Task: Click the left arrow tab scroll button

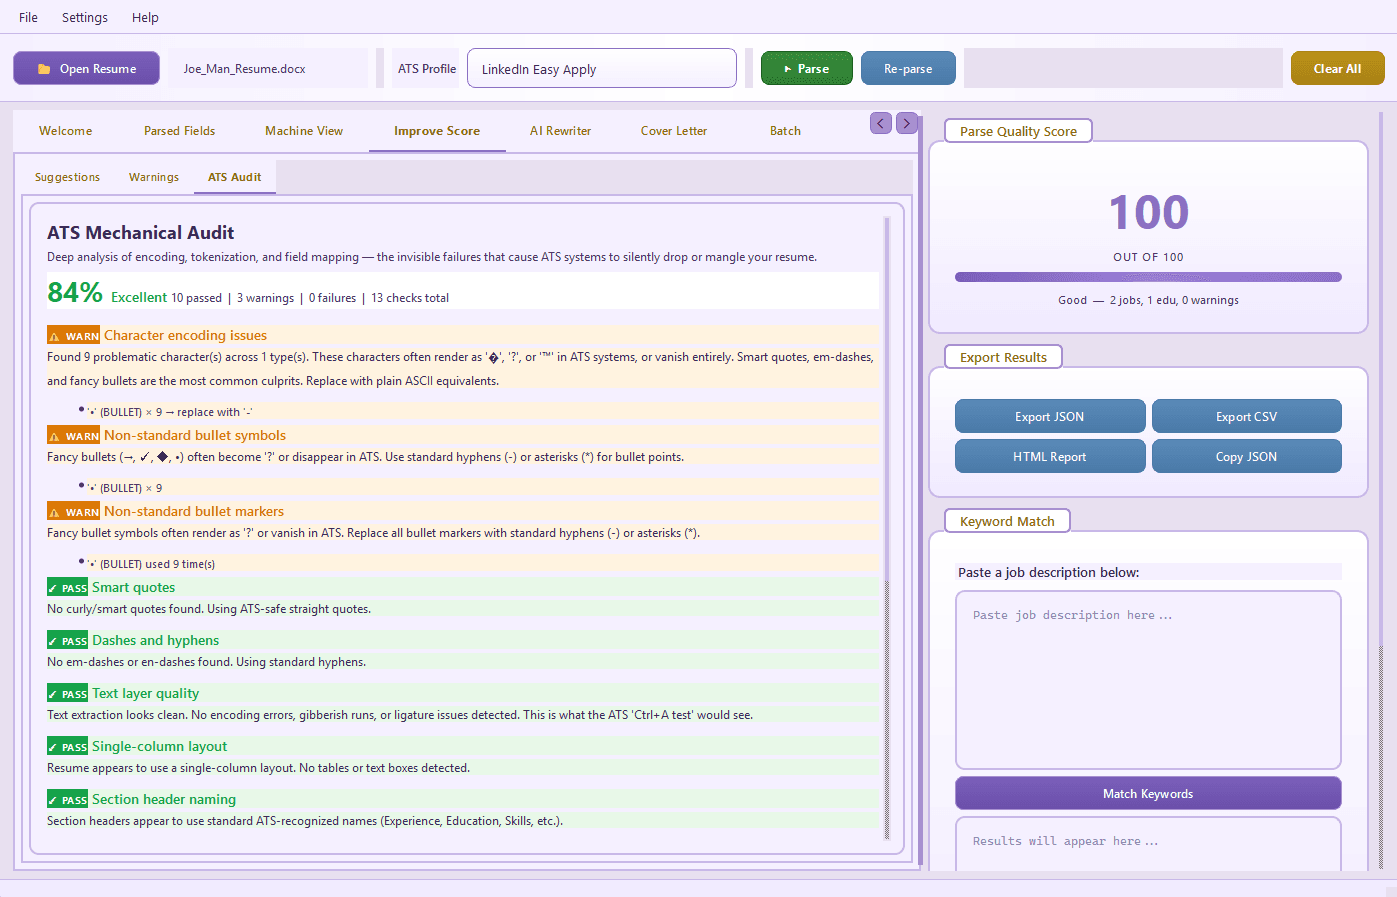Action: click(881, 123)
